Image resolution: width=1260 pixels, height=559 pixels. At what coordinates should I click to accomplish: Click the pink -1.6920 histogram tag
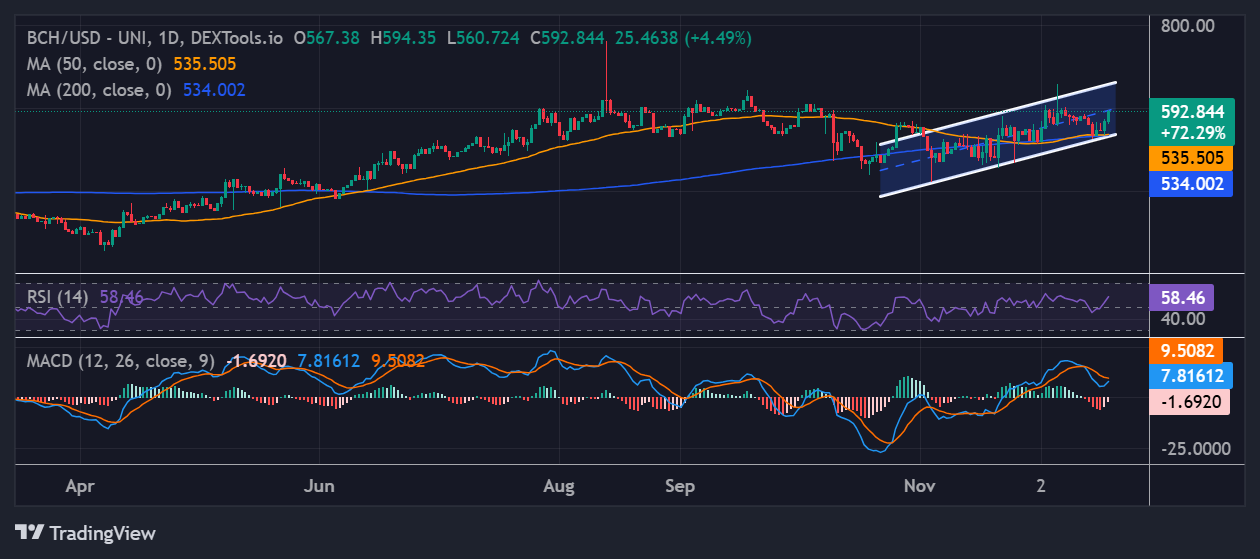click(x=1188, y=401)
